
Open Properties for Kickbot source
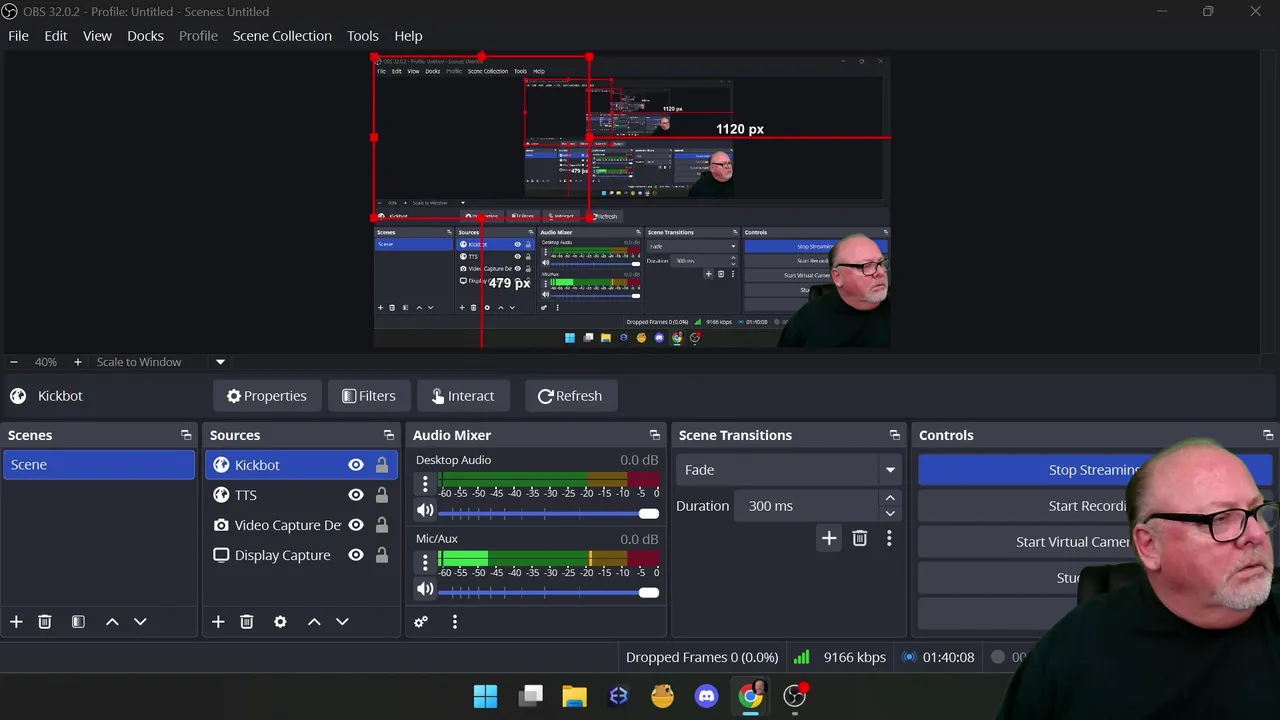[x=266, y=396]
